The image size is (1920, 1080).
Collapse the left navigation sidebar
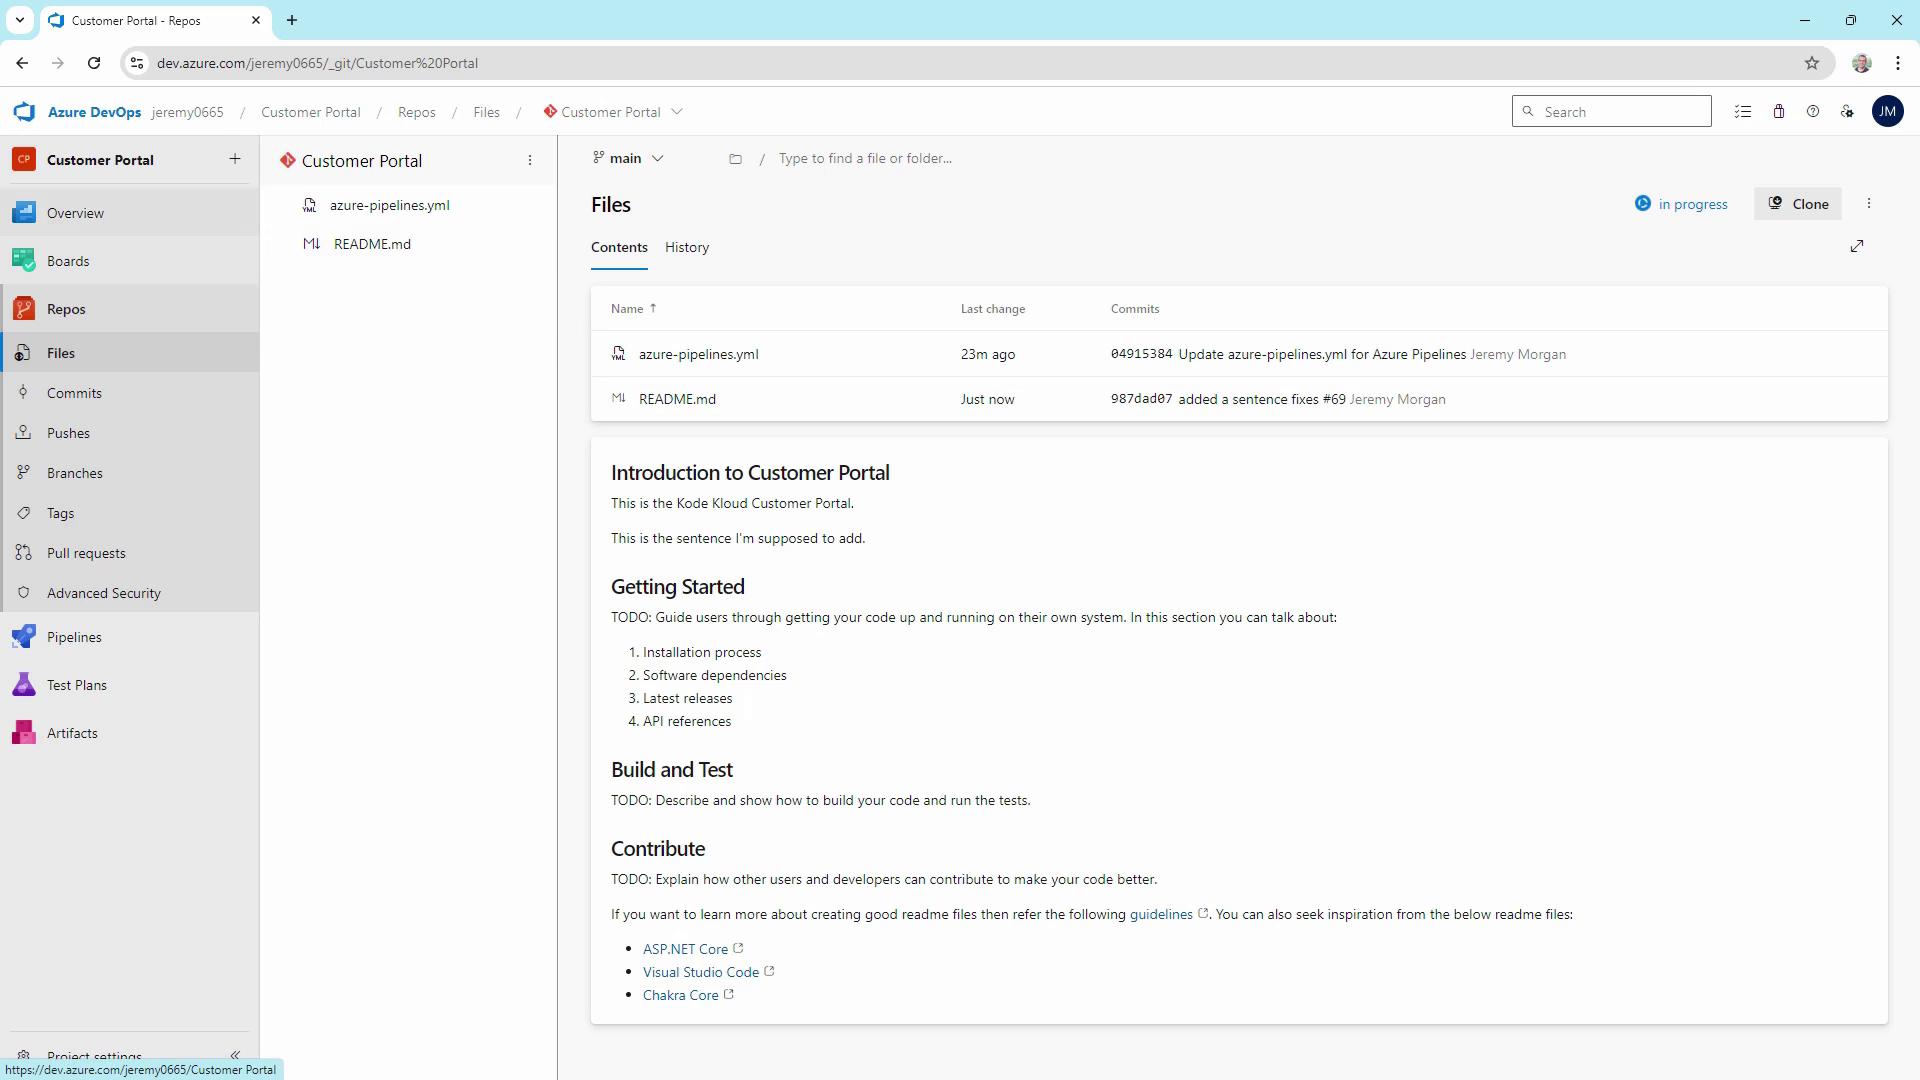tap(235, 1055)
